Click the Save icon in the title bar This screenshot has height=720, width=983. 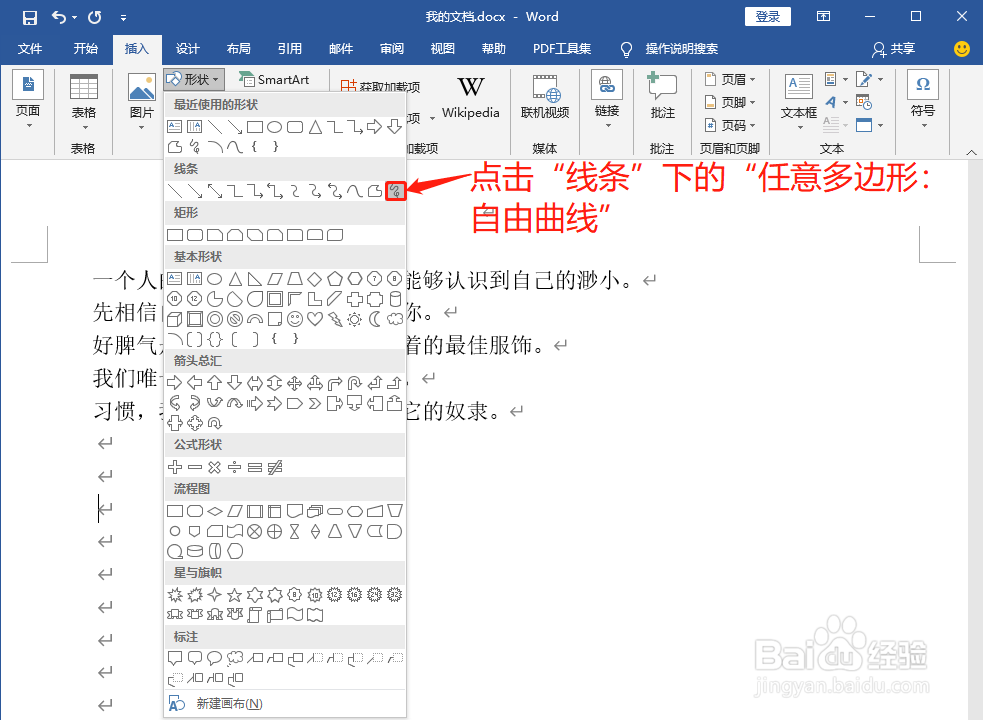29,18
